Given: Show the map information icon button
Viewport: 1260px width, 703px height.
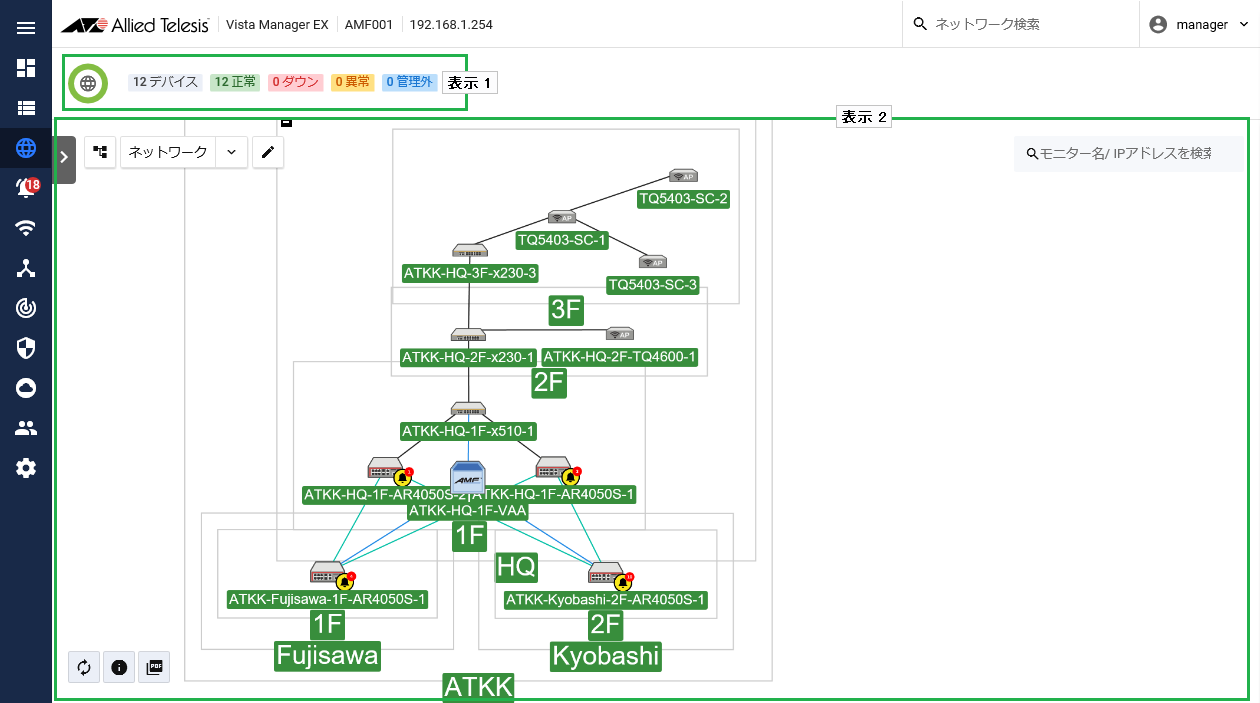Looking at the screenshot, I should (119, 667).
